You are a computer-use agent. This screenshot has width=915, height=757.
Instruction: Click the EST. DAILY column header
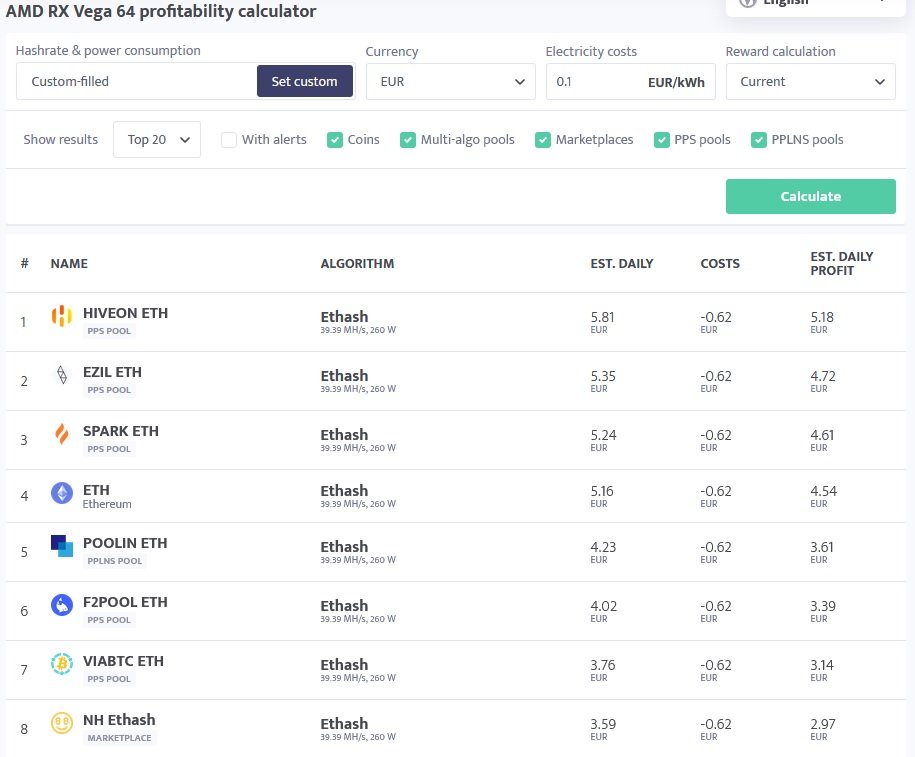pos(621,263)
